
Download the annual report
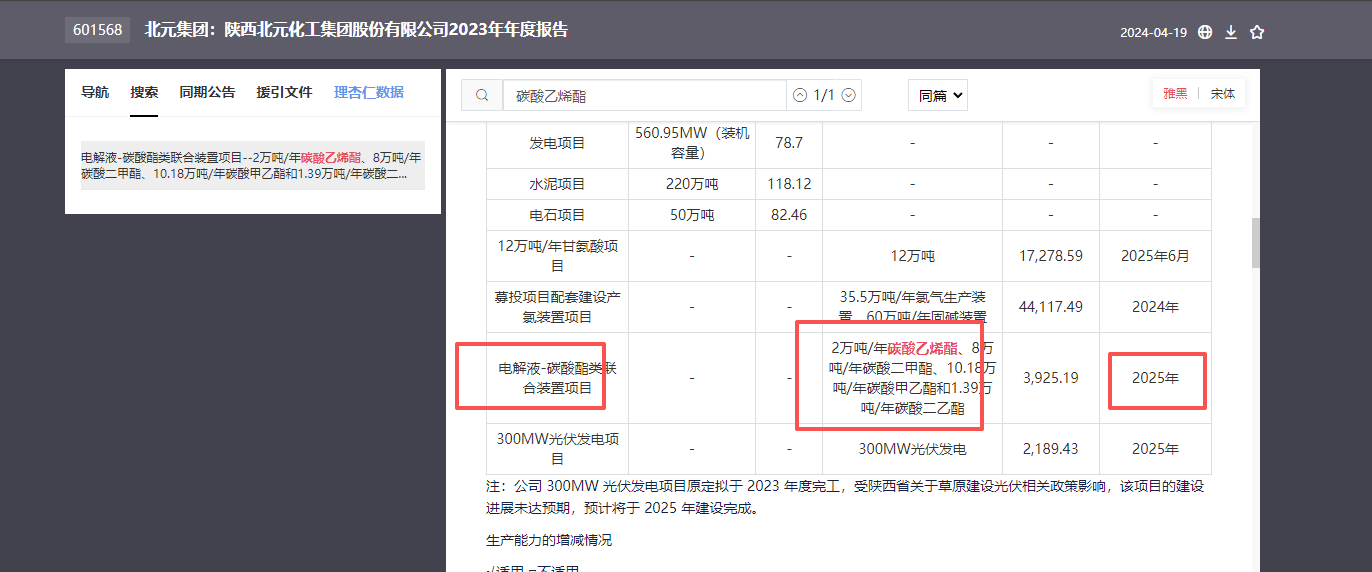(x=1231, y=32)
